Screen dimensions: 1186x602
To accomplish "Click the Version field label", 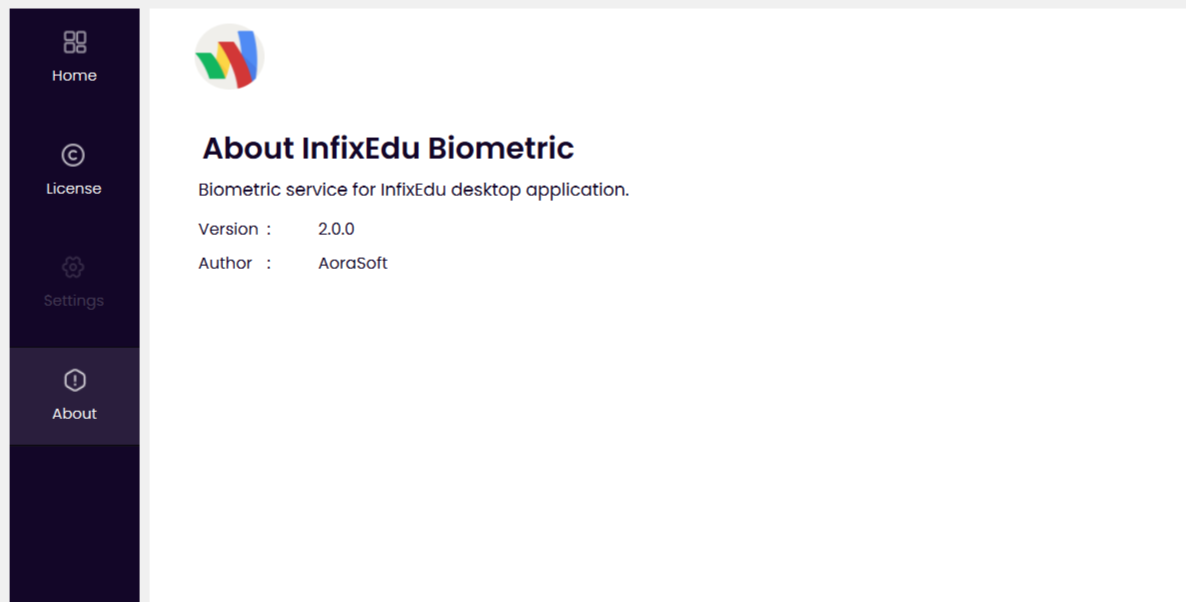I will (x=228, y=229).
